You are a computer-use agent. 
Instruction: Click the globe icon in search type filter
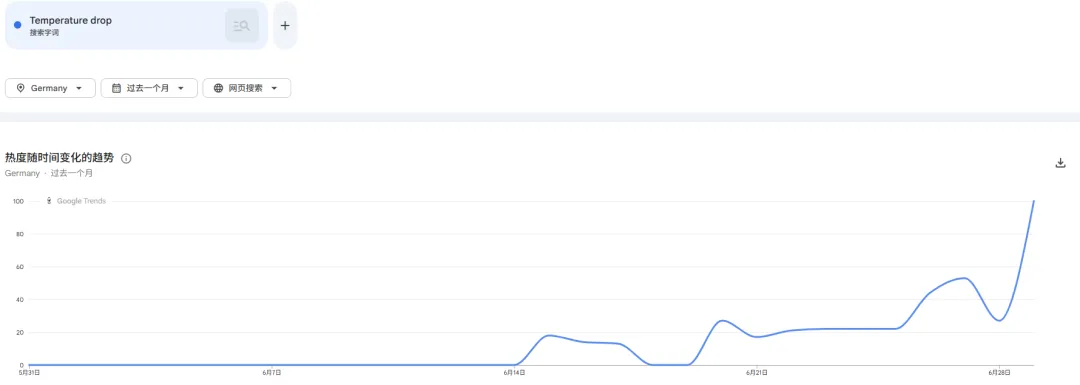(x=218, y=88)
